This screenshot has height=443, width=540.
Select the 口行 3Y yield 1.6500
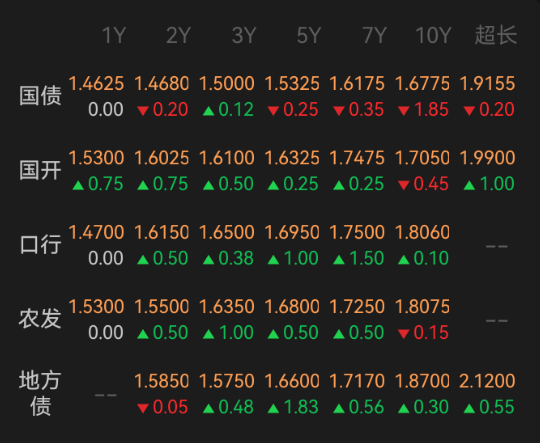point(227,233)
